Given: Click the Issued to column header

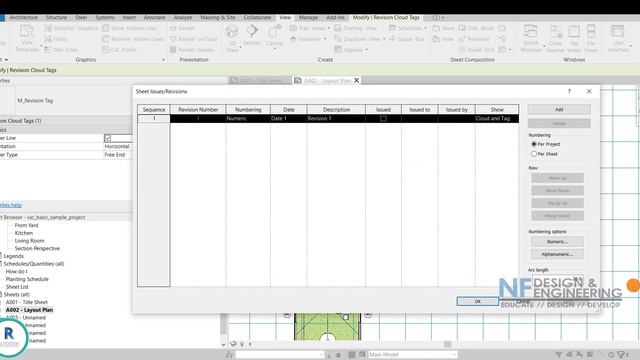Looking at the screenshot, I should (420, 109).
